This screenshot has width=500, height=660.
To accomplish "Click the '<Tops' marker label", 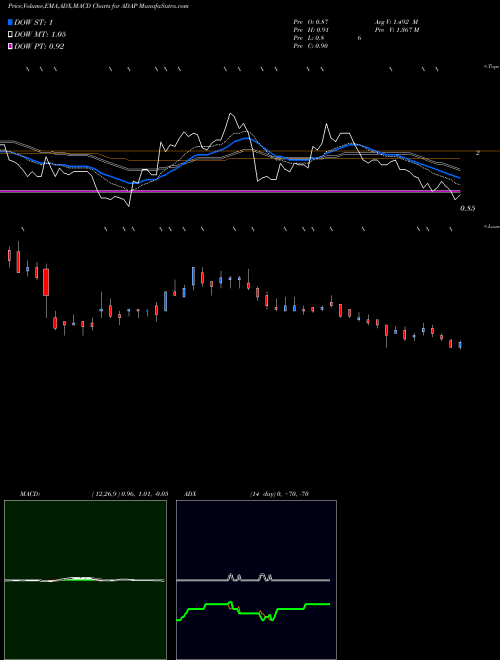I will [x=491, y=67].
